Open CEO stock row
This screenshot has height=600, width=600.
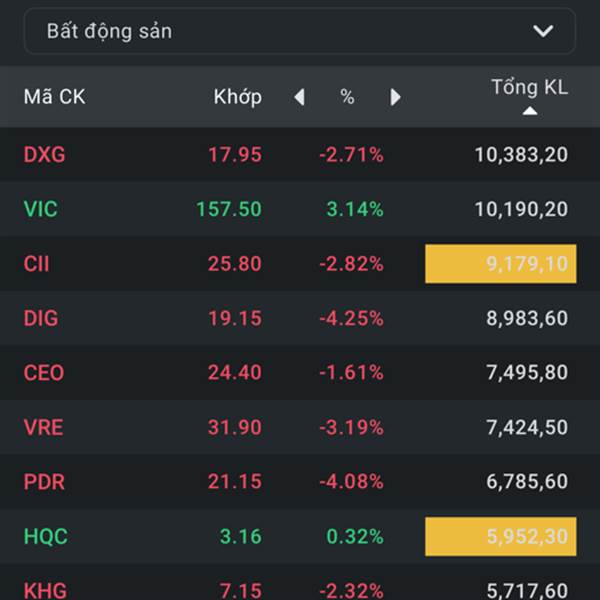(44, 373)
